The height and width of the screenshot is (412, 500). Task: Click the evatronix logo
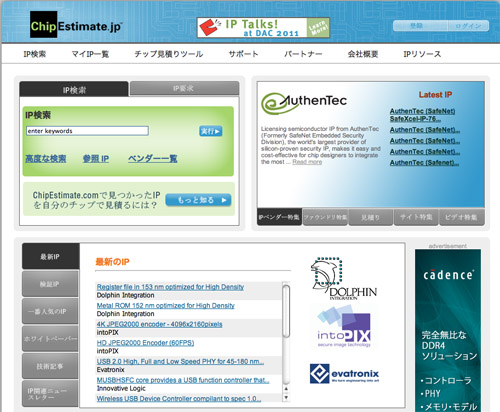tap(344, 373)
